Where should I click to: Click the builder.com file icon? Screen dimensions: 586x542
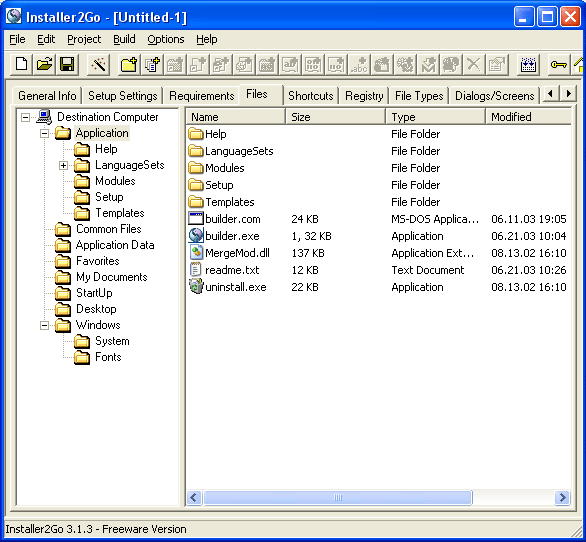195,219
